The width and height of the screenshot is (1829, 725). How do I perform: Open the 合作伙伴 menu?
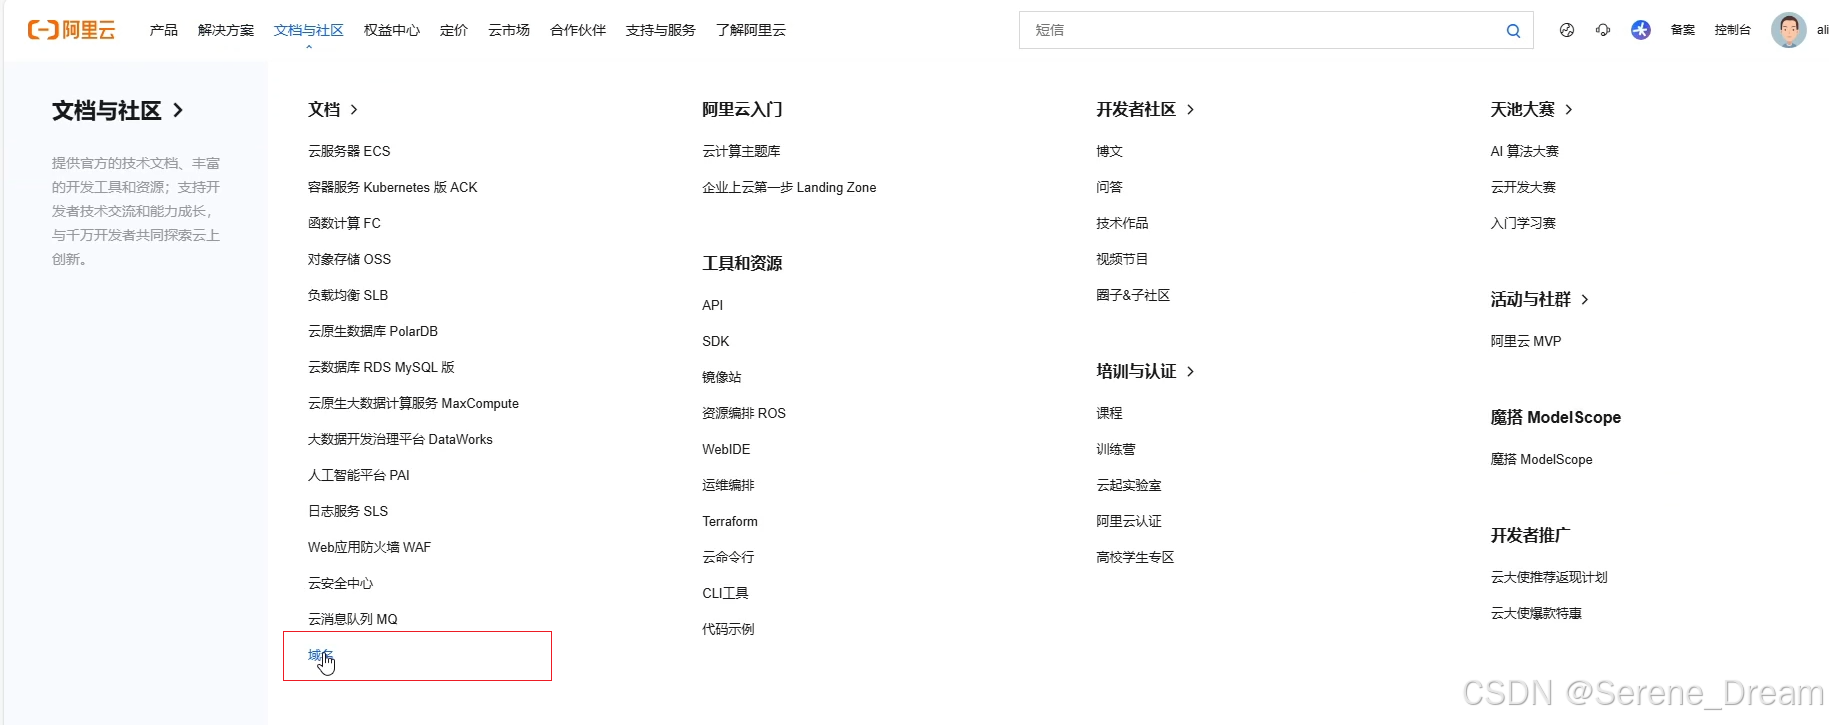[578, 30]
